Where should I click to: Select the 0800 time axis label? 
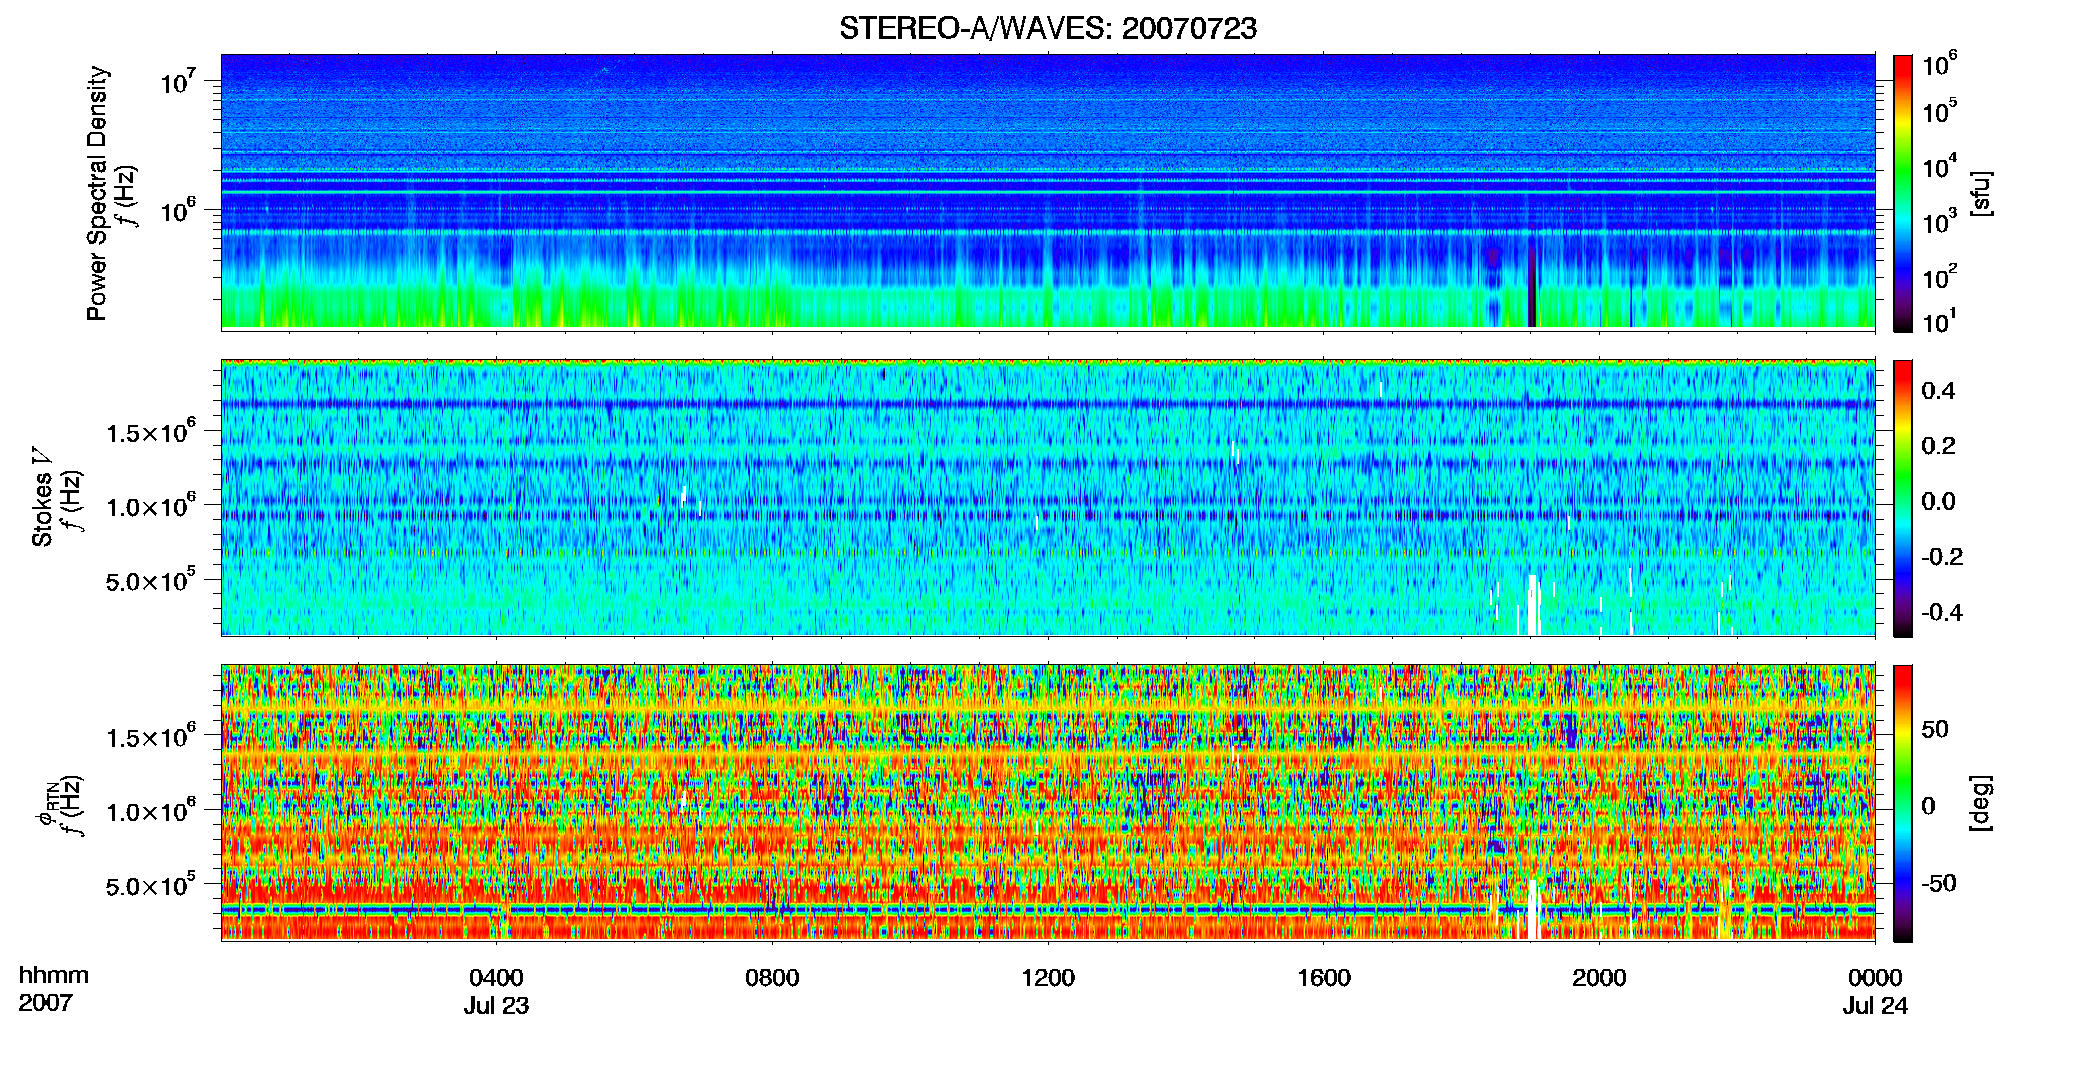[772, 977]
